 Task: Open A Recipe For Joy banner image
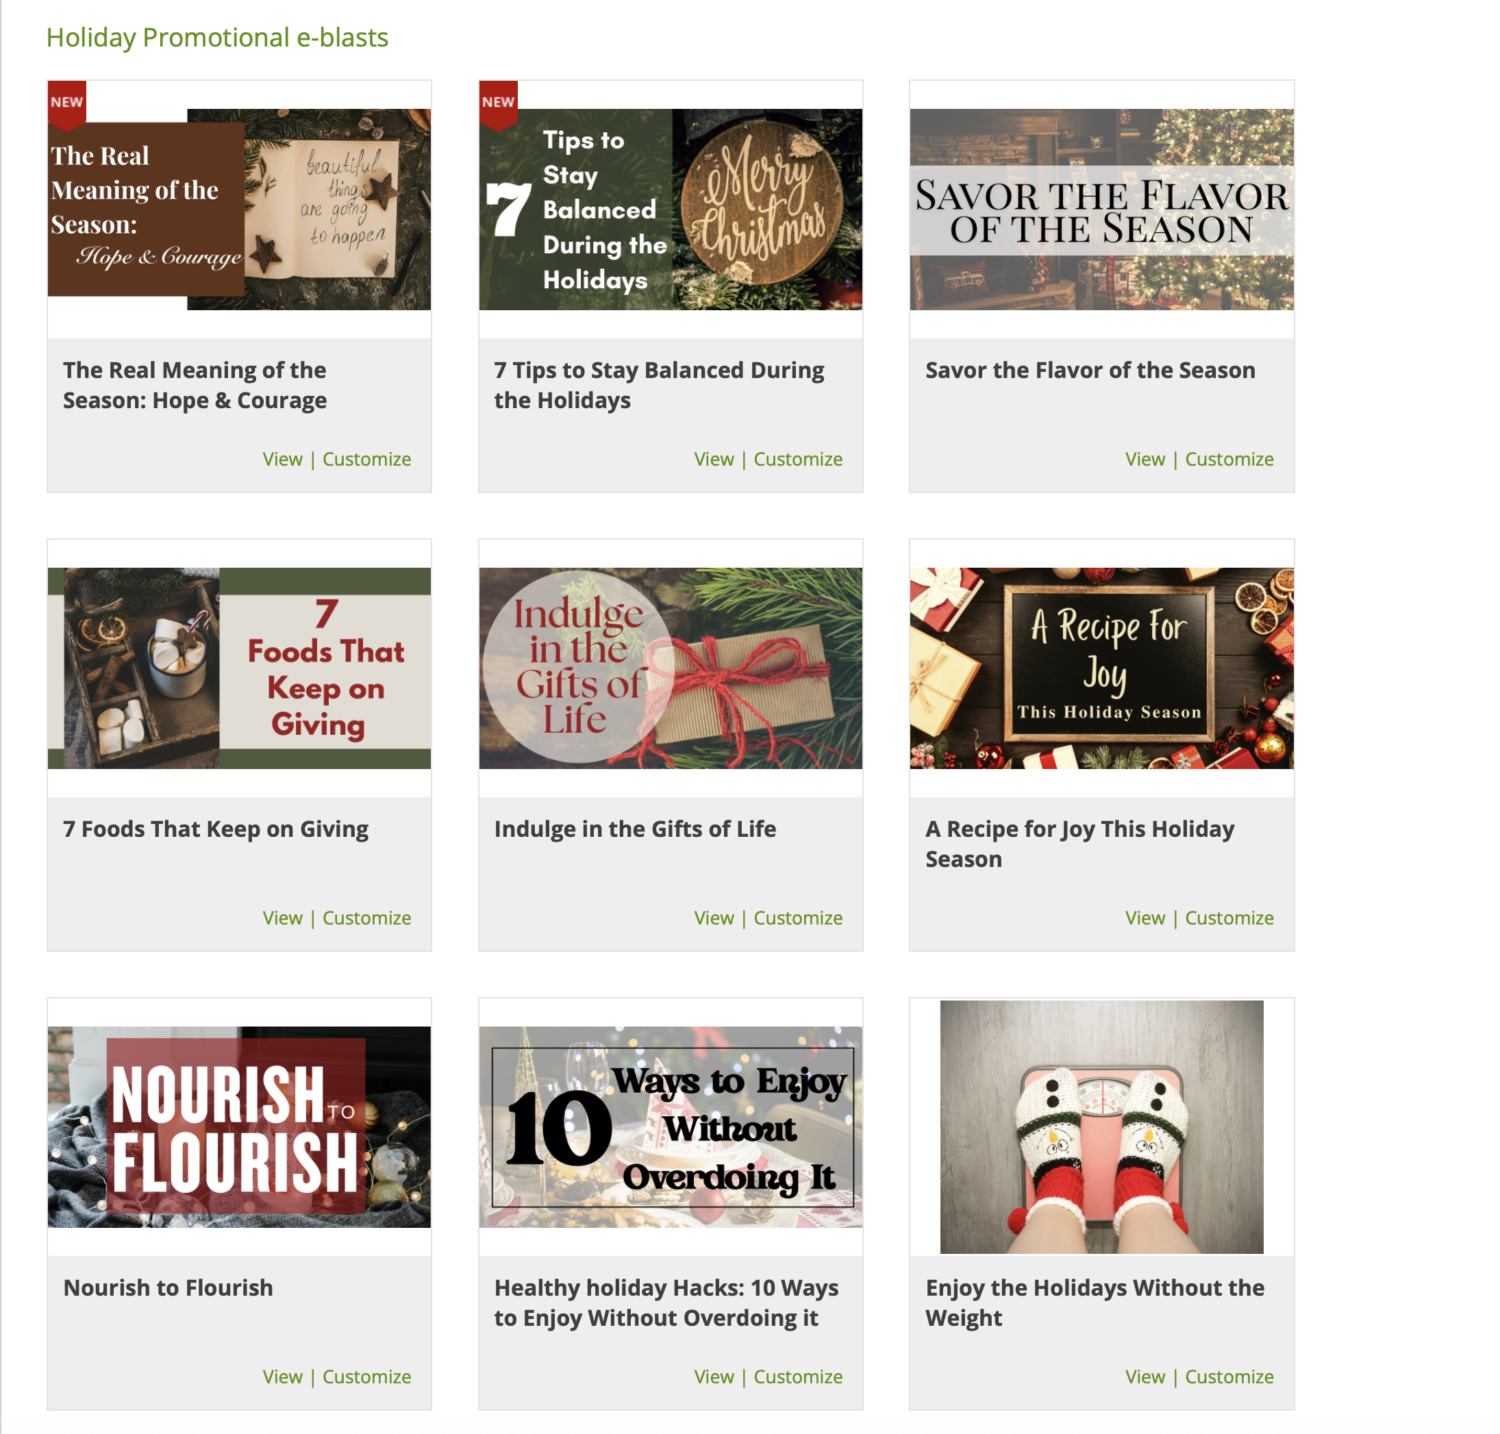tap(1101, 668)
